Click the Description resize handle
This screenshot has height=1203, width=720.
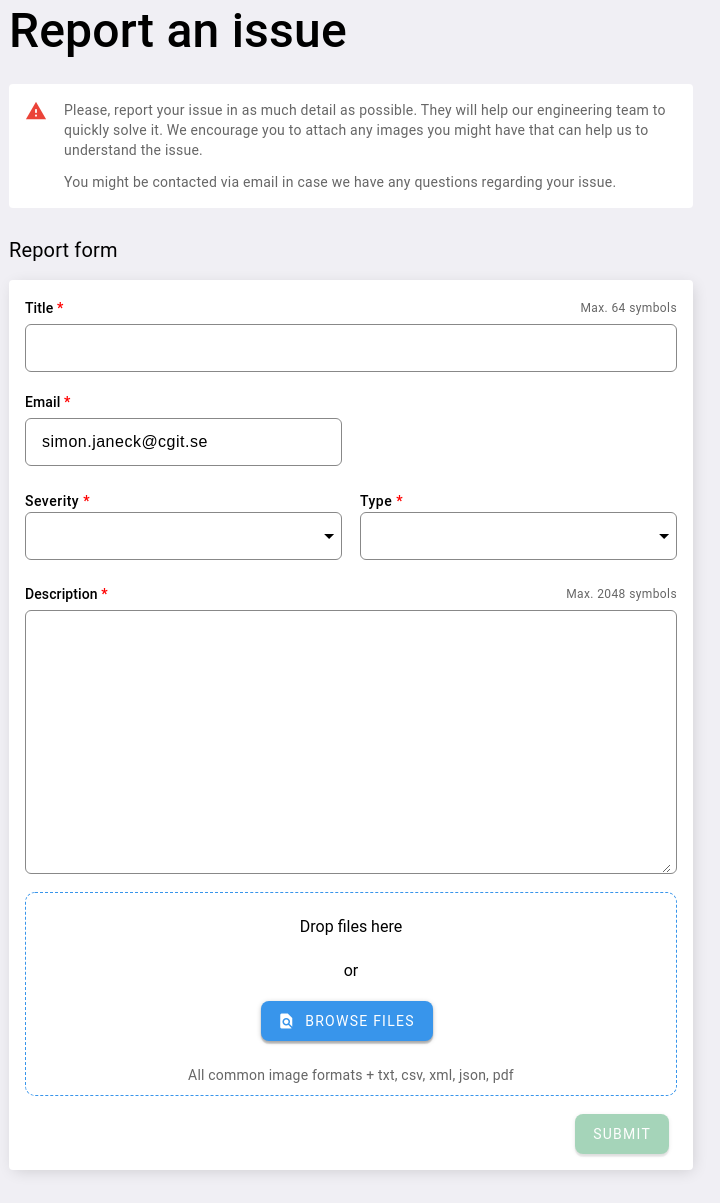coord(667,866)
